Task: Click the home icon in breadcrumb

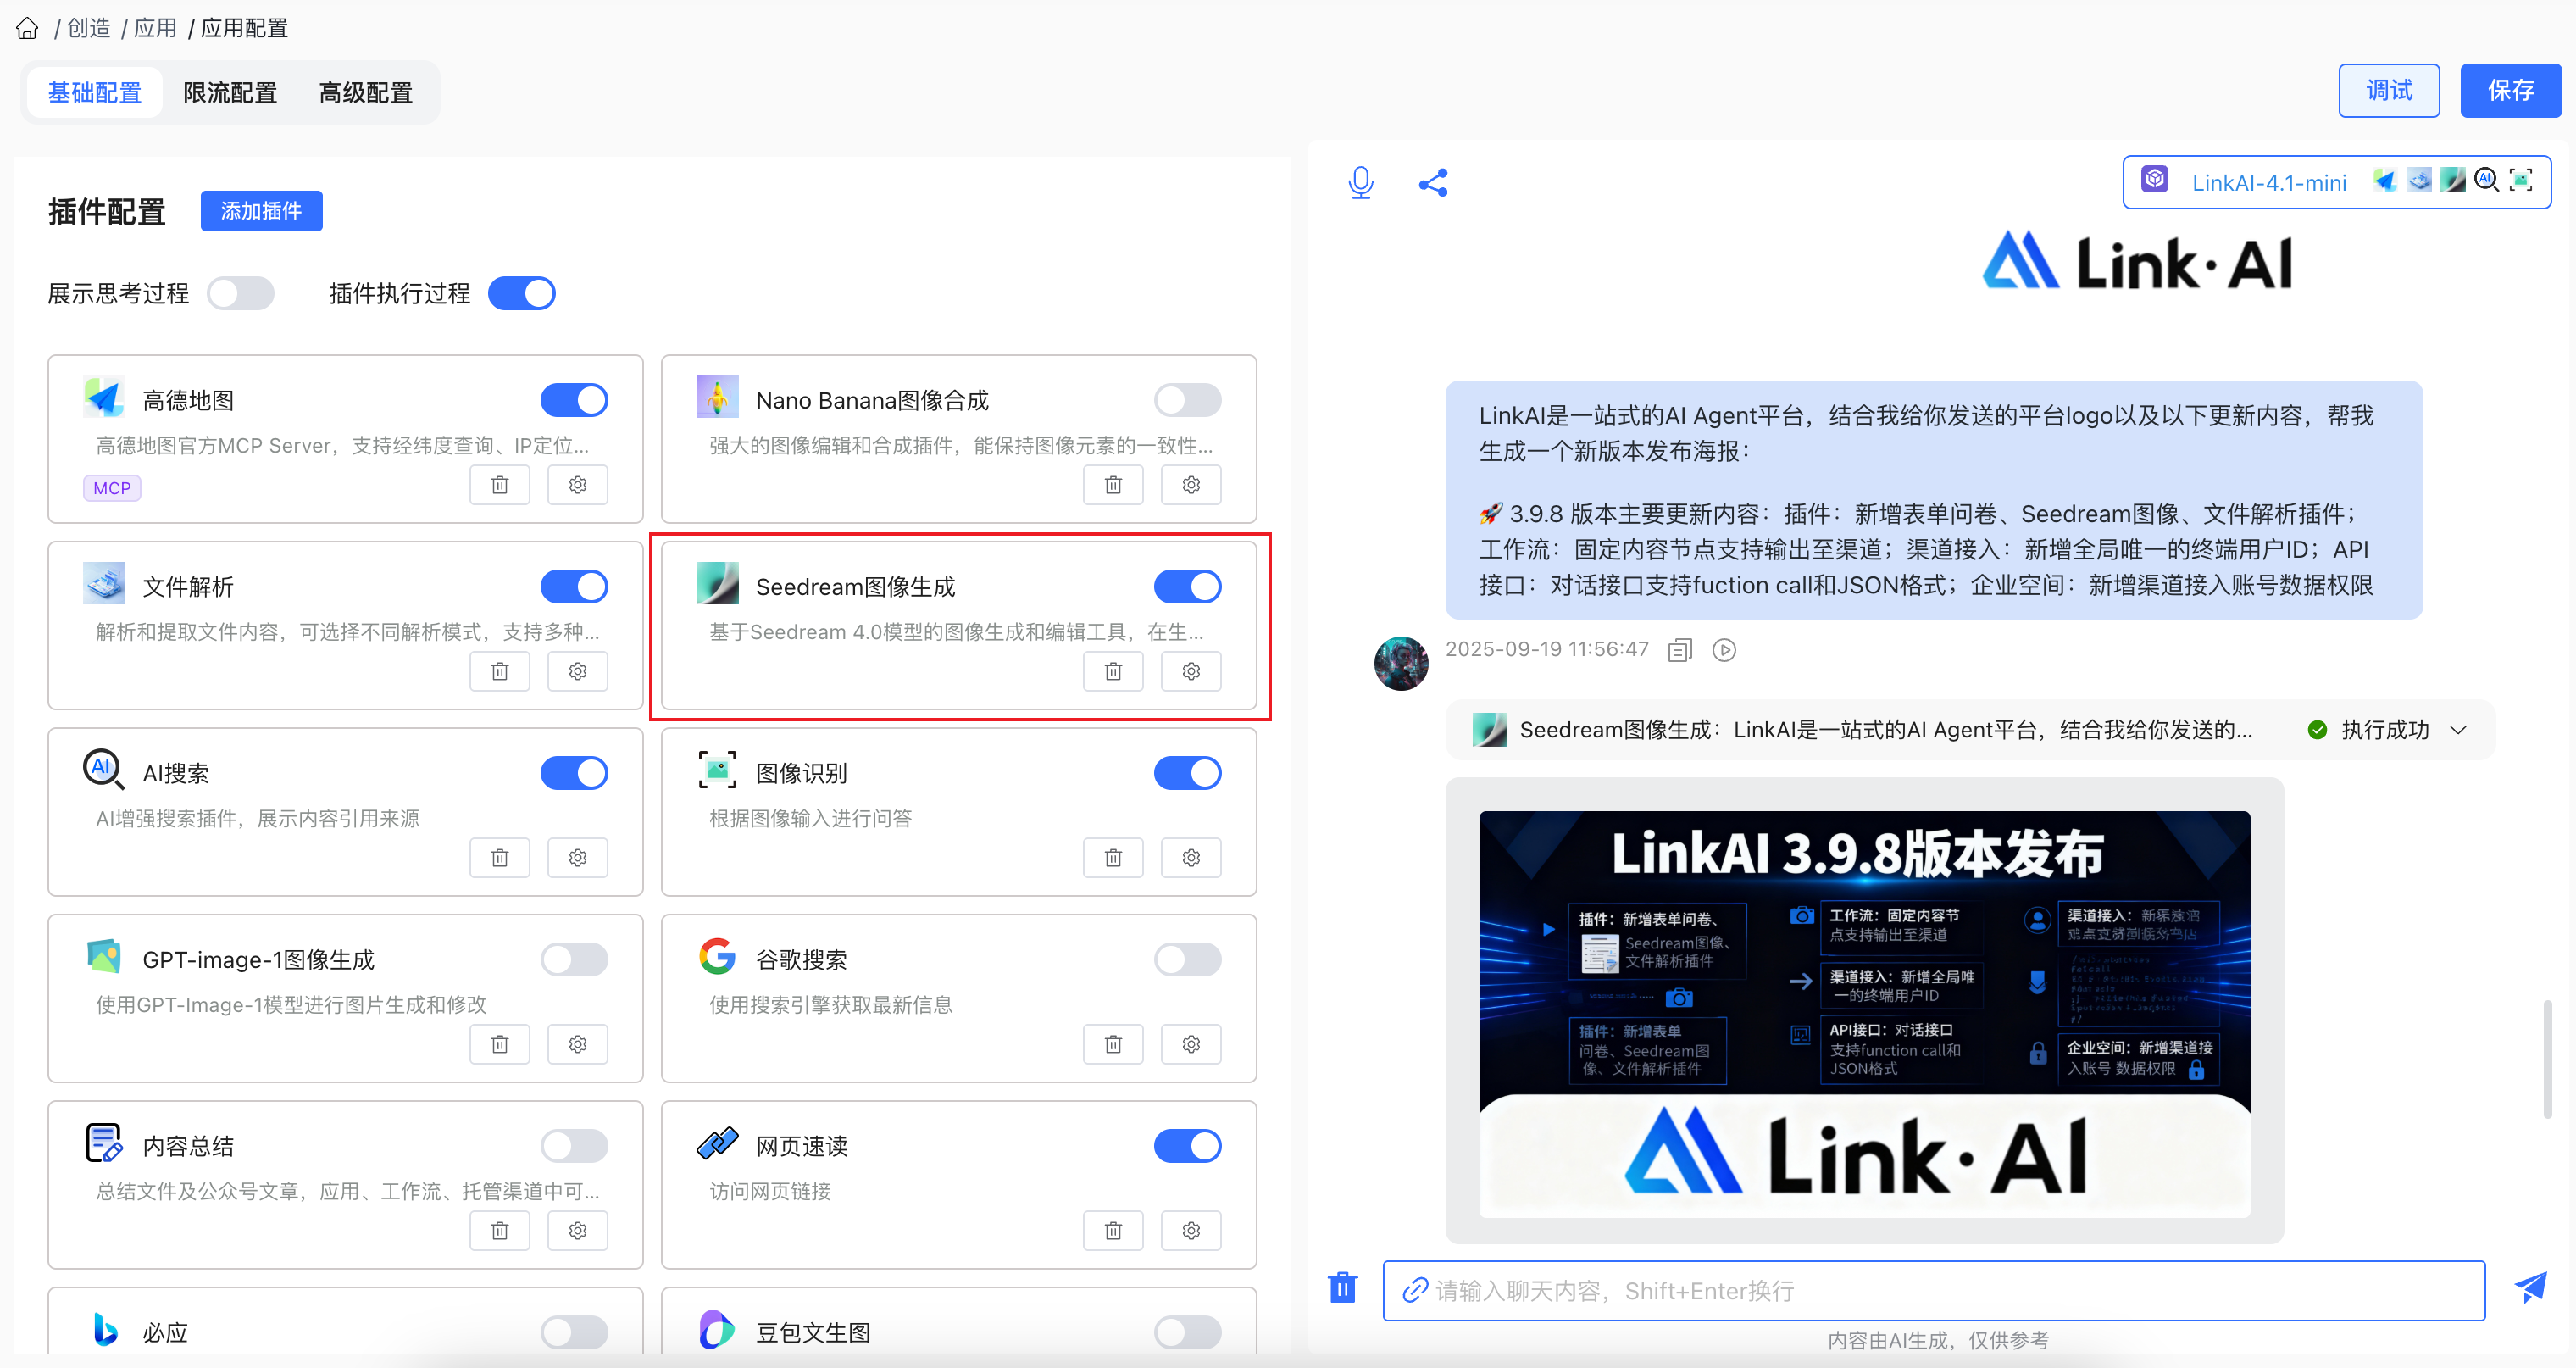Action: point(27,28)
